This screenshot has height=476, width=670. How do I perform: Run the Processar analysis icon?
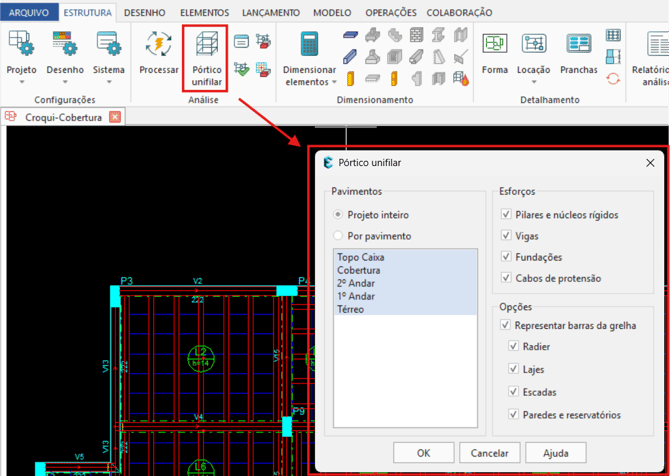point(159,44)
